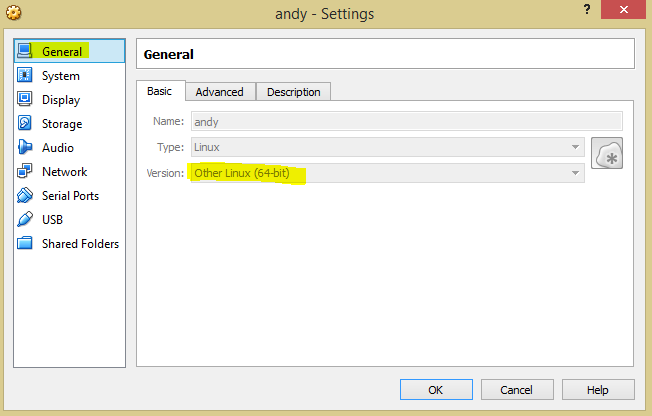Click the OS type image with asterisk
Viewport: 652px width, 416px height.
coord(607,153)
